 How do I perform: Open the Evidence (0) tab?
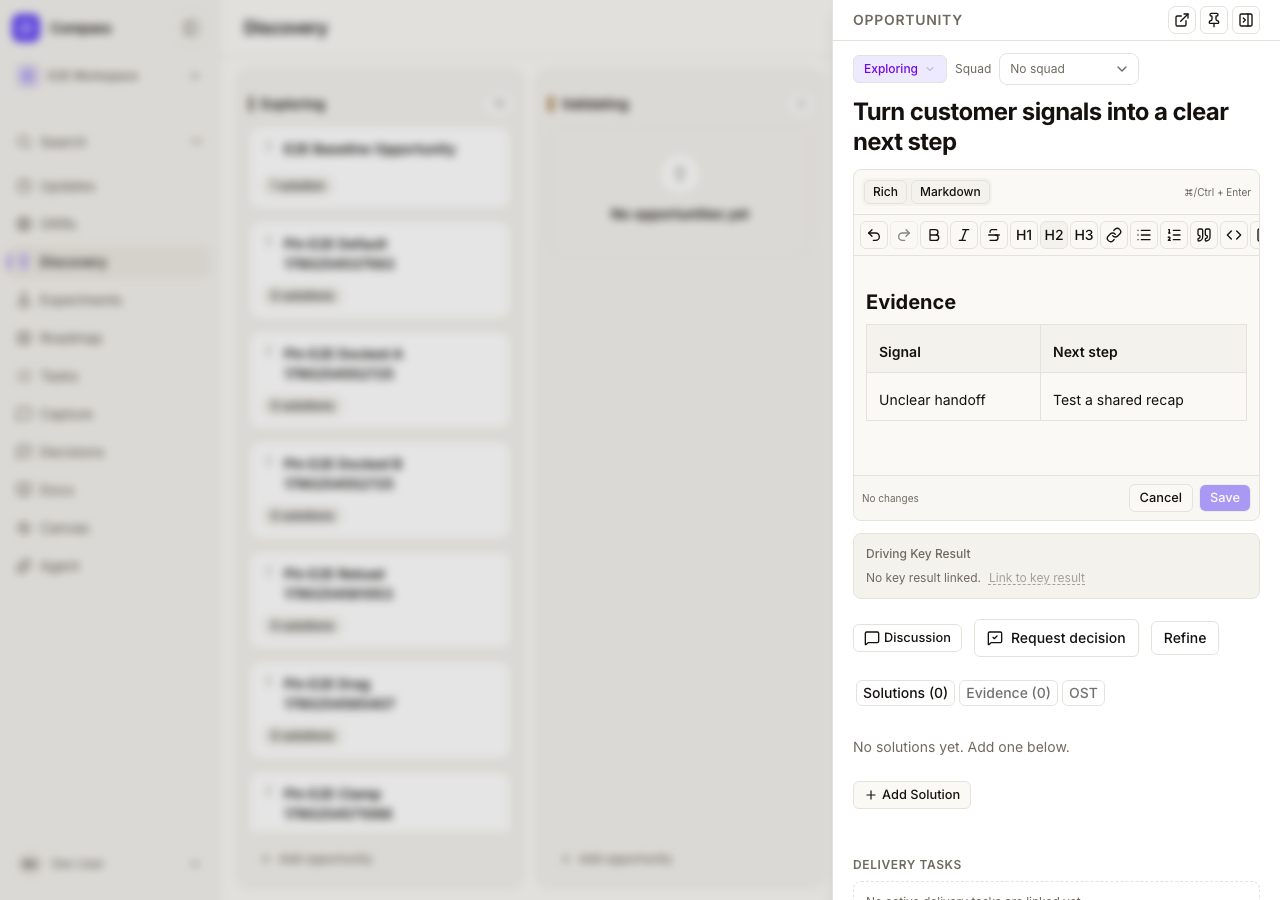tap(1008, 693)
